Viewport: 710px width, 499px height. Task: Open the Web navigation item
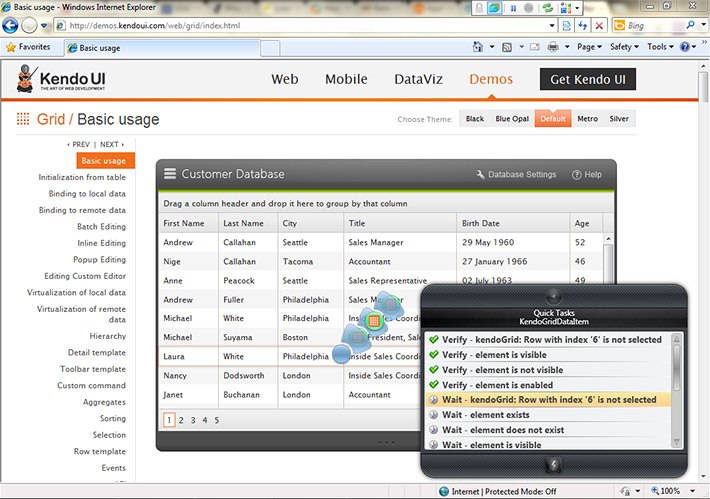point(285,79)
